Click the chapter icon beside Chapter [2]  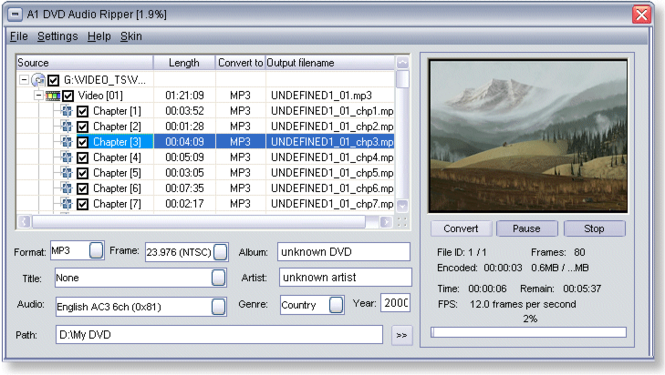point(67,126)
